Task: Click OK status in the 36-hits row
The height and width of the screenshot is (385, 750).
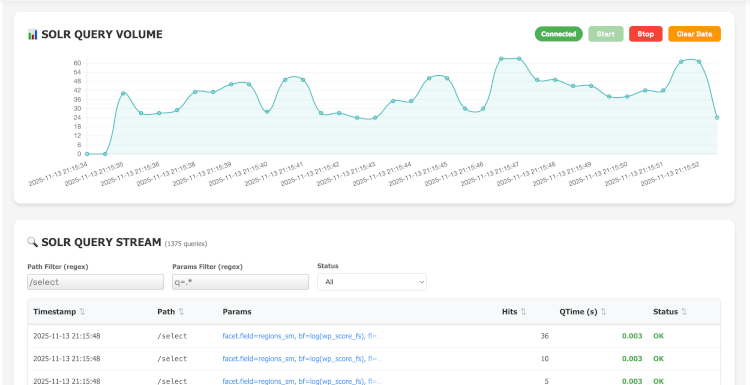Action: pyautogui.click(x=658, y=336)
